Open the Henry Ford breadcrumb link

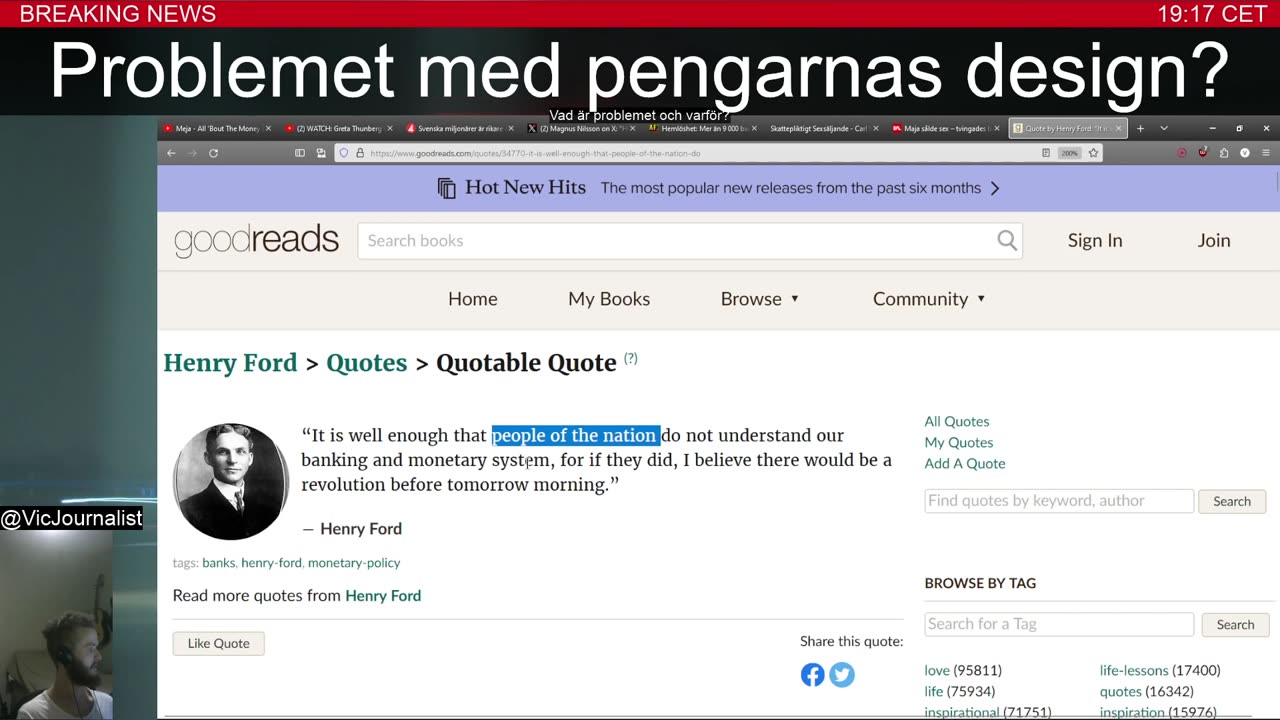click(x=230, y=363)
